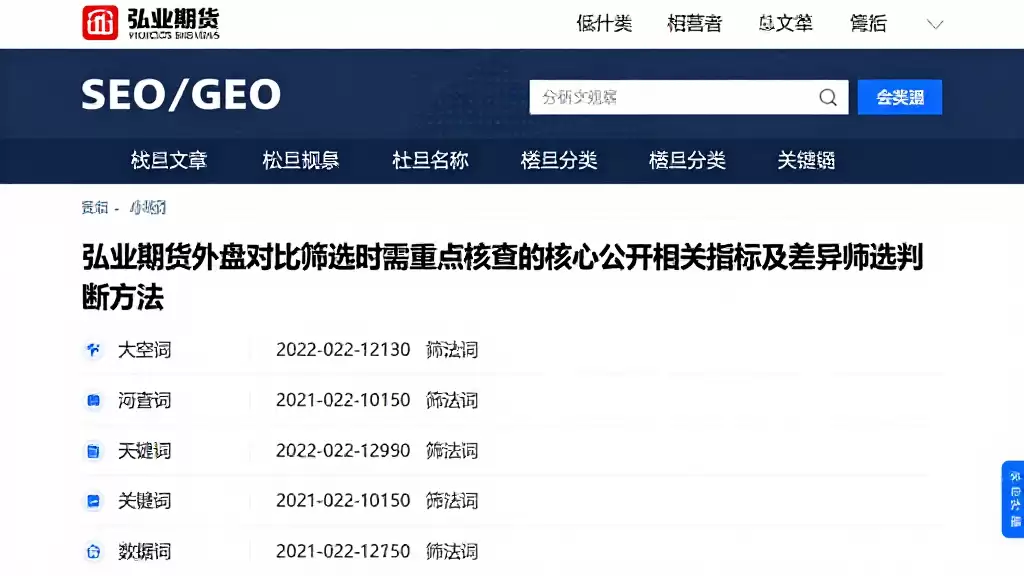
Task: Click the 筛法词 tag in 天键词 row
Action: [452, 451]
